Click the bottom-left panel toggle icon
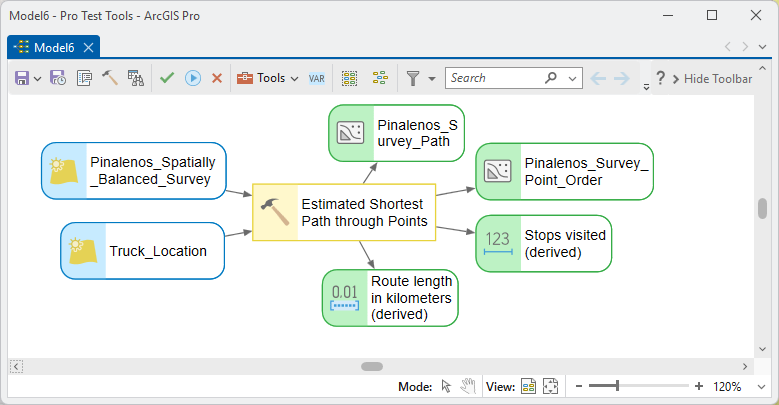779x405 pixels. click(16, 367)
